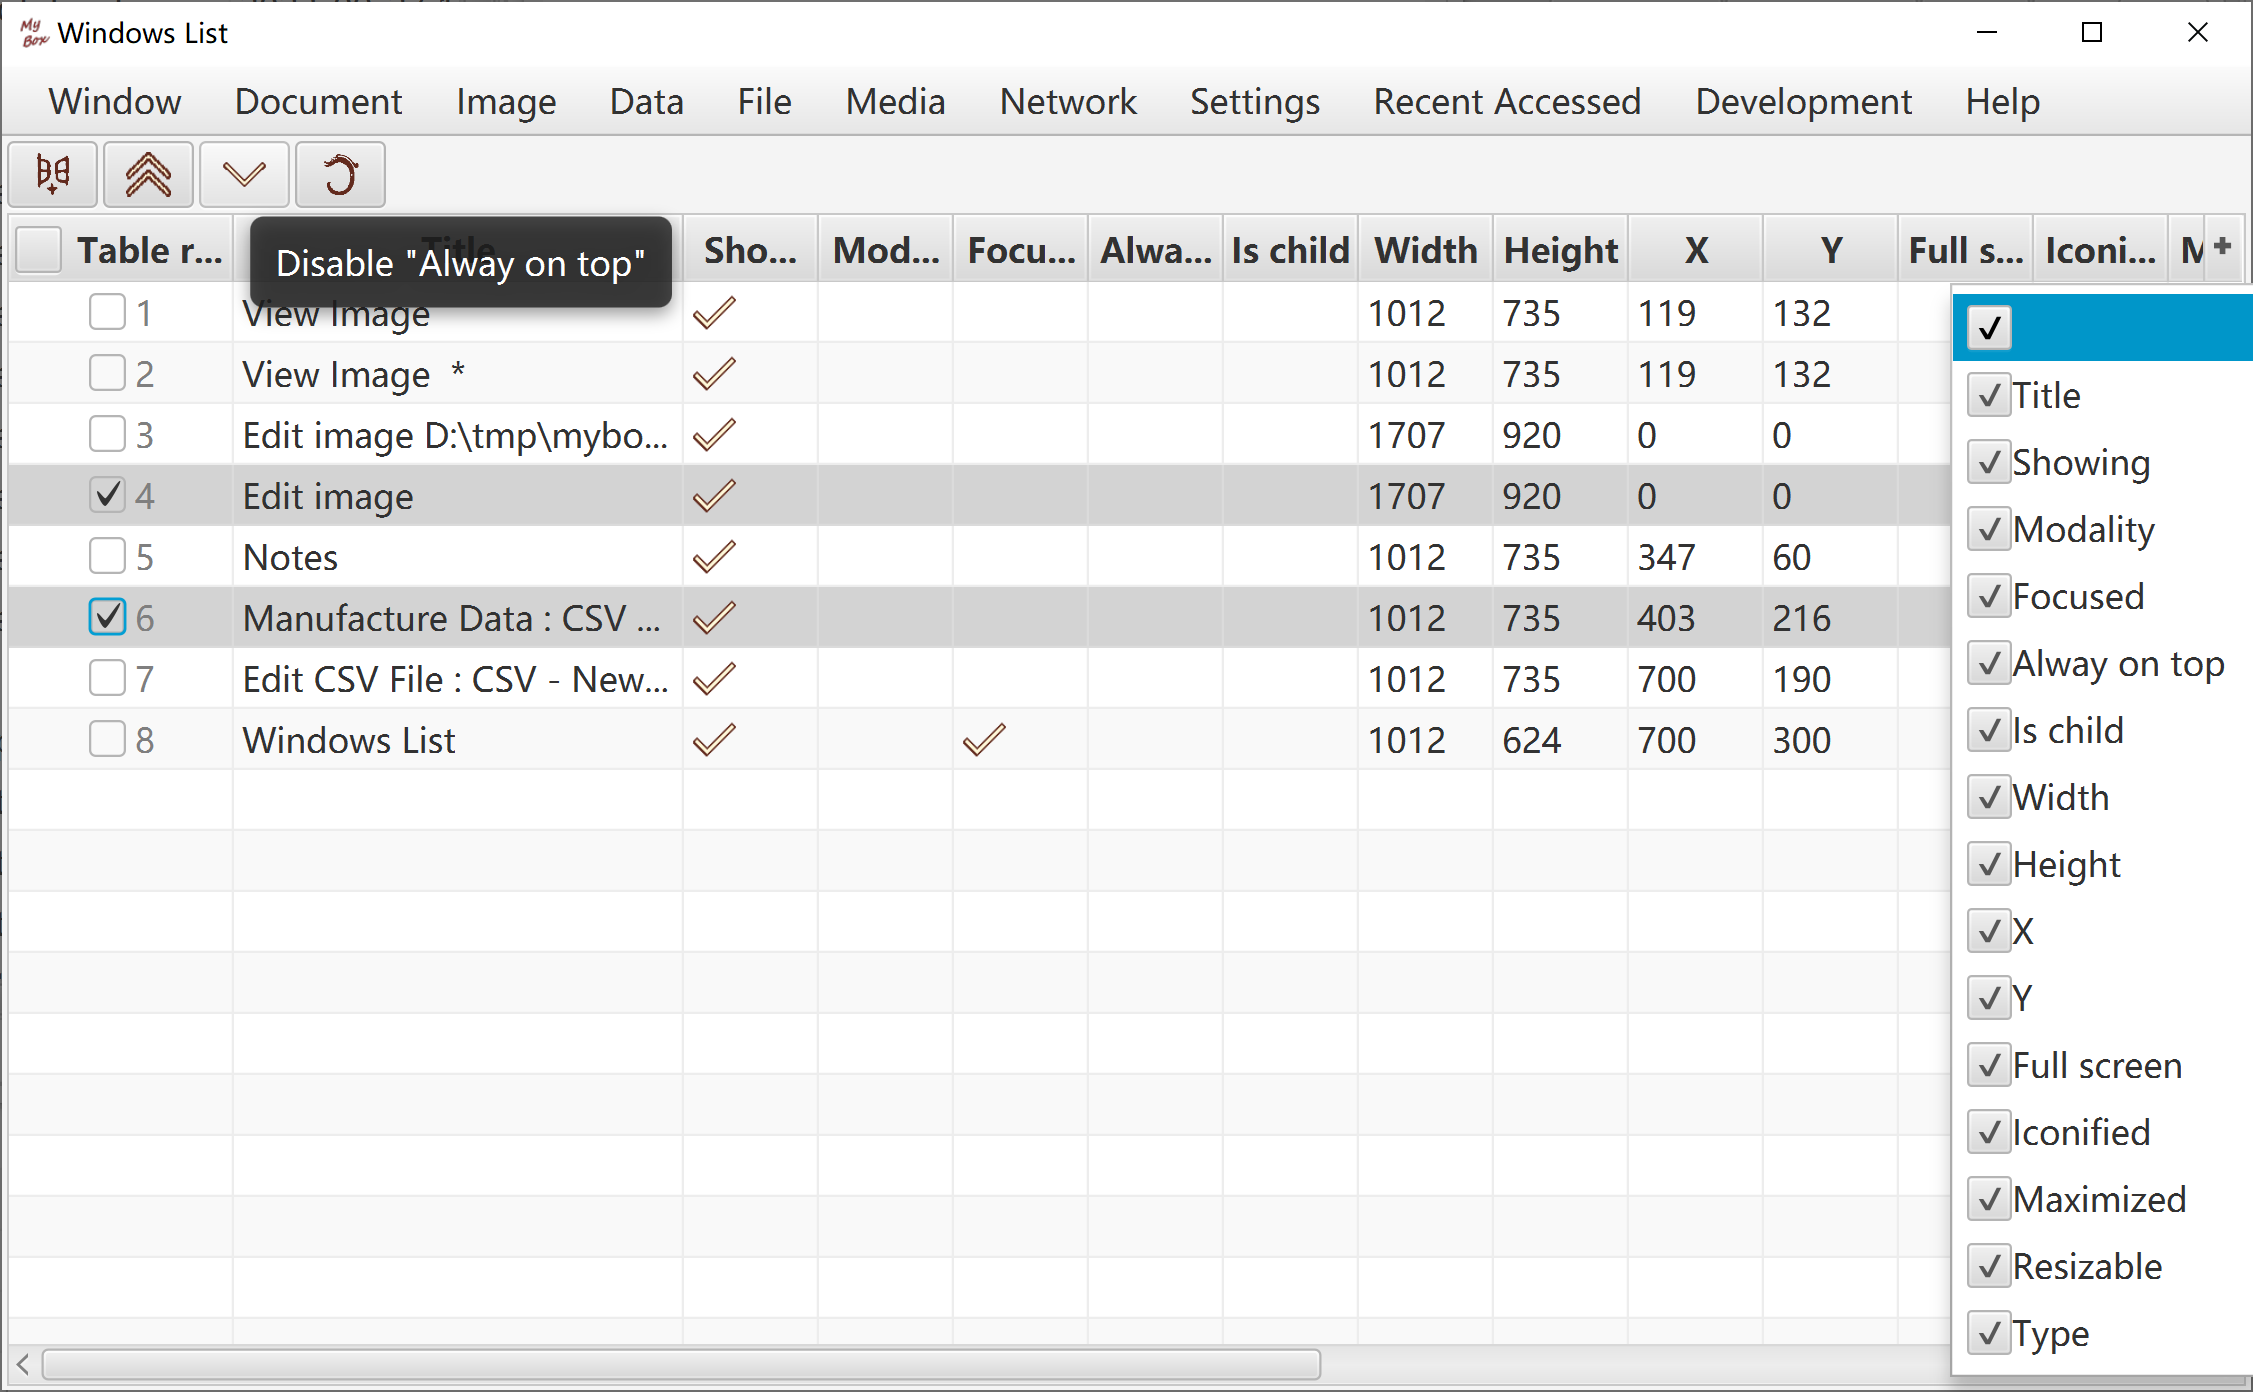Image resolution: width=2253 pixels, height=1392 pixels.
Task: Click the single down-chevron toolbar icon
Action: coord(244,175)
